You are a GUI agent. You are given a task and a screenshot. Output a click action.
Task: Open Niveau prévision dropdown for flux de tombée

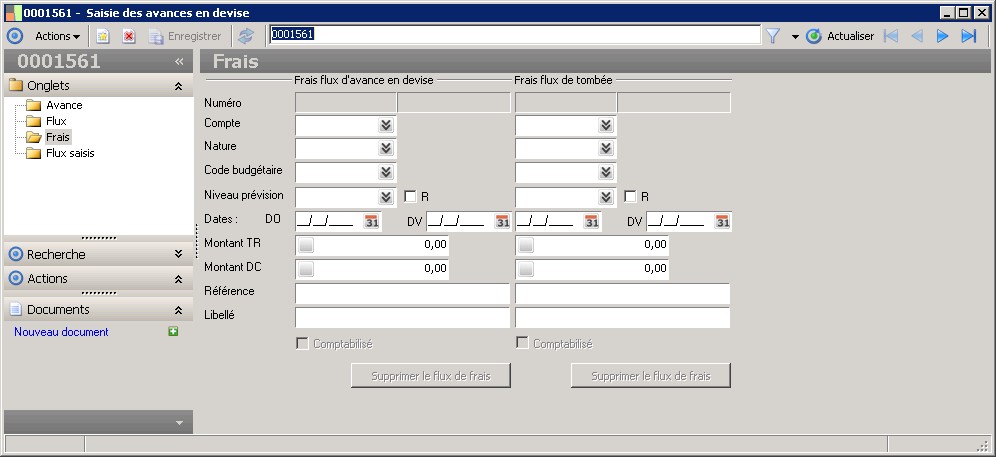click(605, 196)
